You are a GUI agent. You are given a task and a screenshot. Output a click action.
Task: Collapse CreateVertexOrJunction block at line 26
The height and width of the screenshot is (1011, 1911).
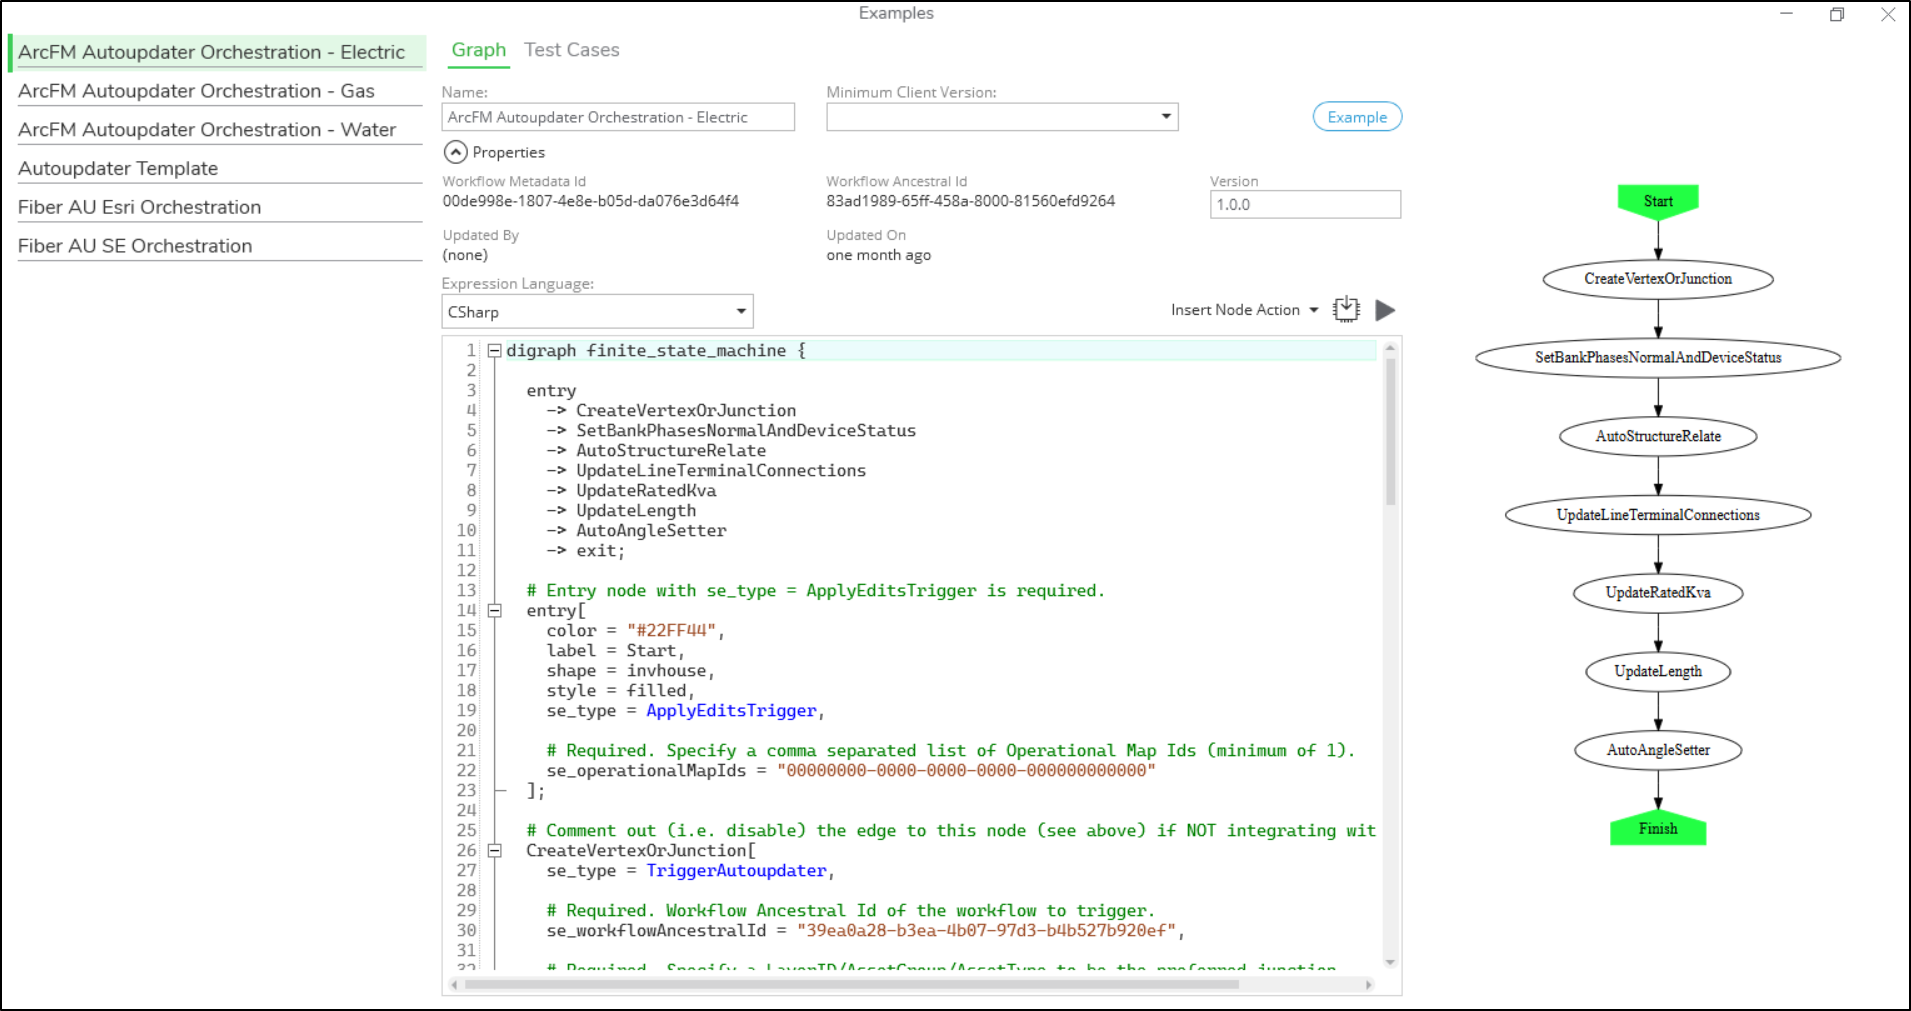click(494, 851)
